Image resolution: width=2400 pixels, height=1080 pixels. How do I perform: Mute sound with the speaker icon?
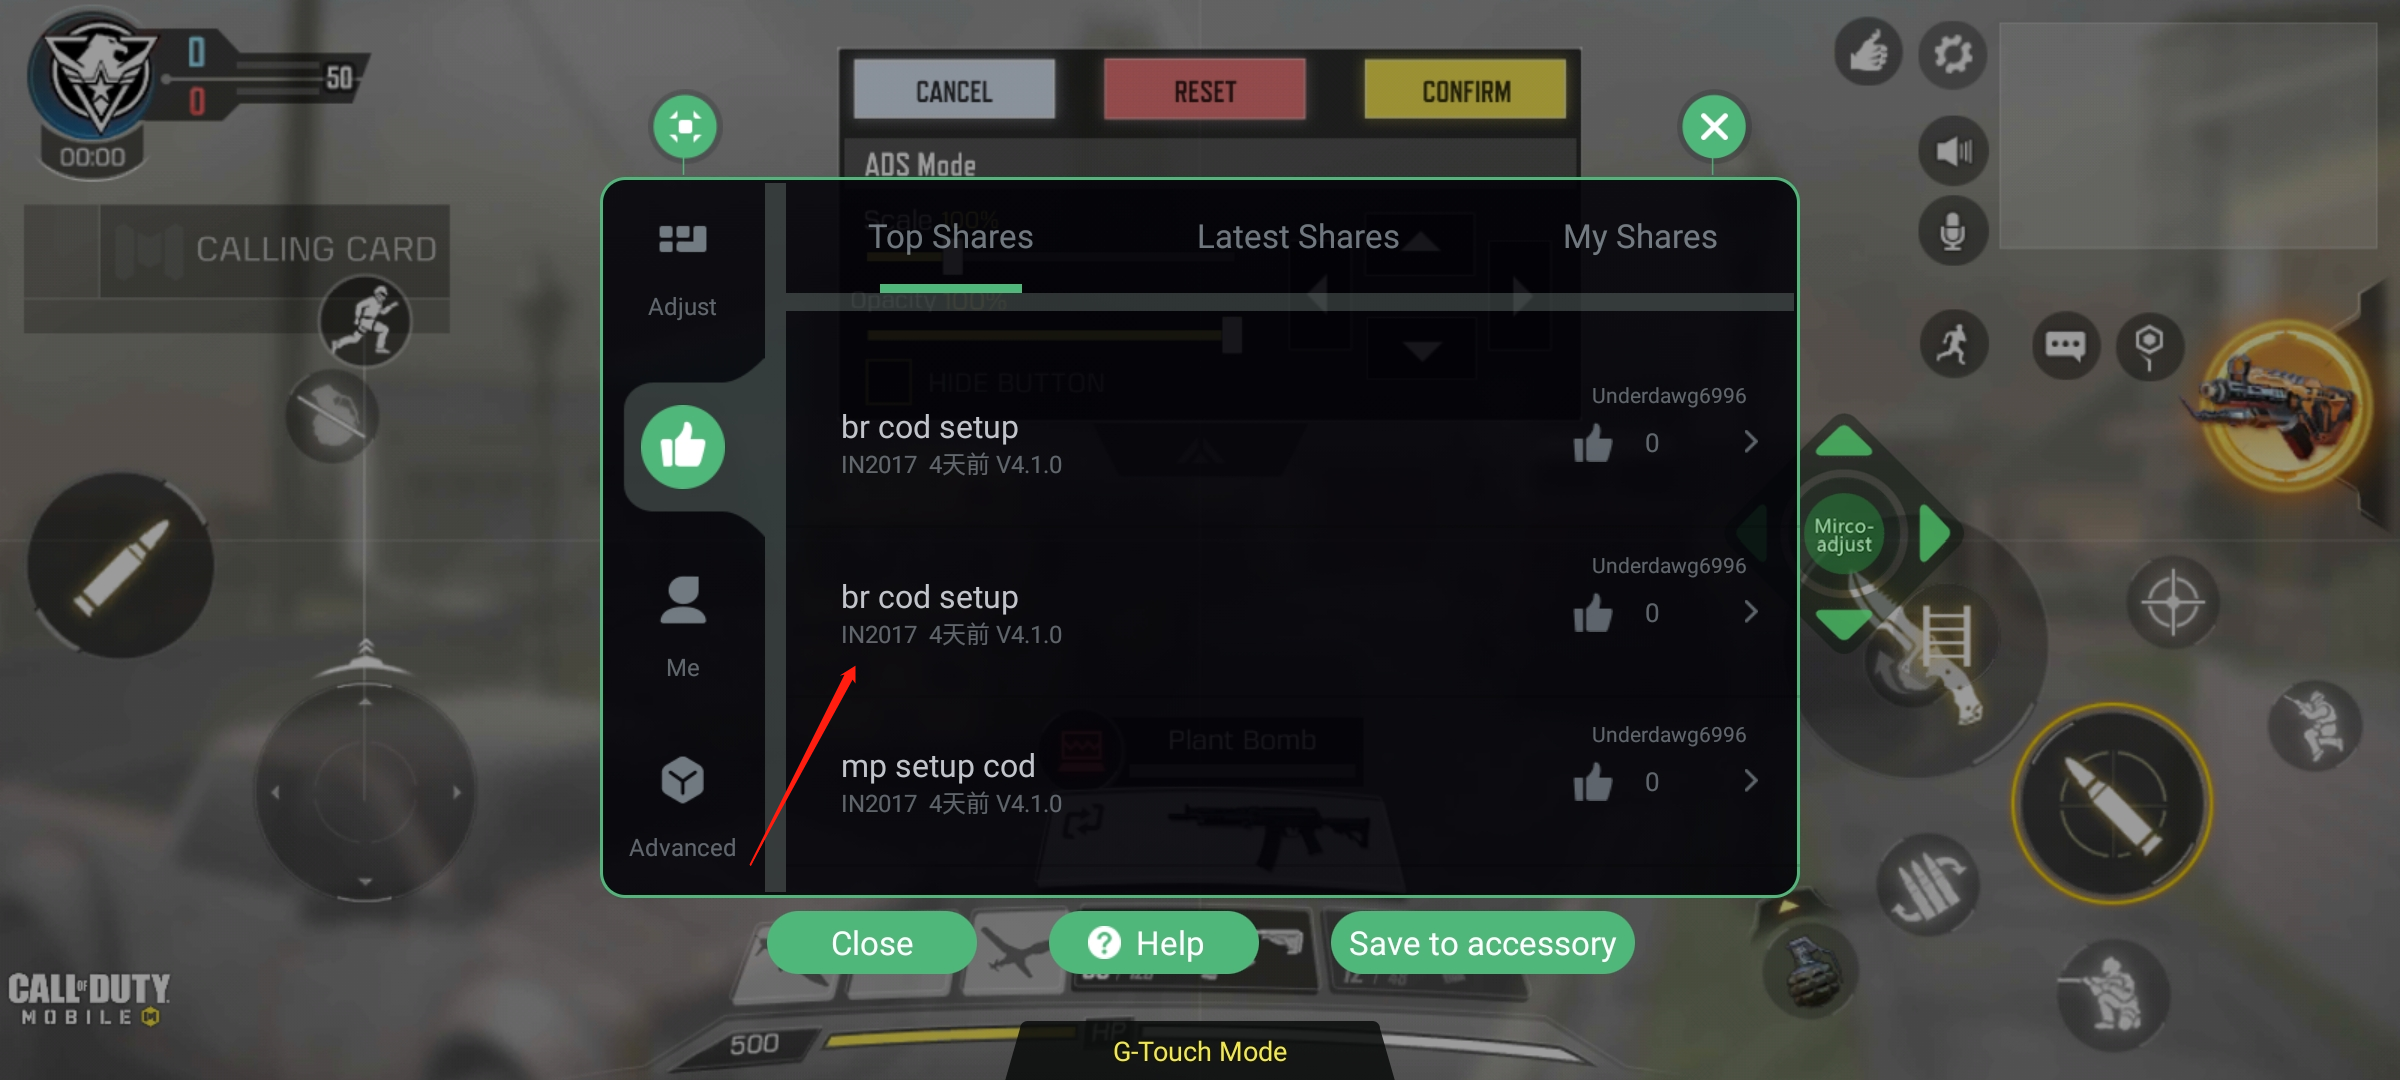1953,151
